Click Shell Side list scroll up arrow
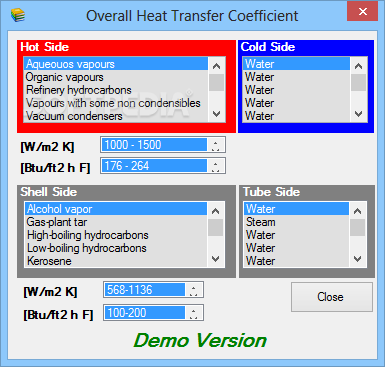 click(216, 211)
